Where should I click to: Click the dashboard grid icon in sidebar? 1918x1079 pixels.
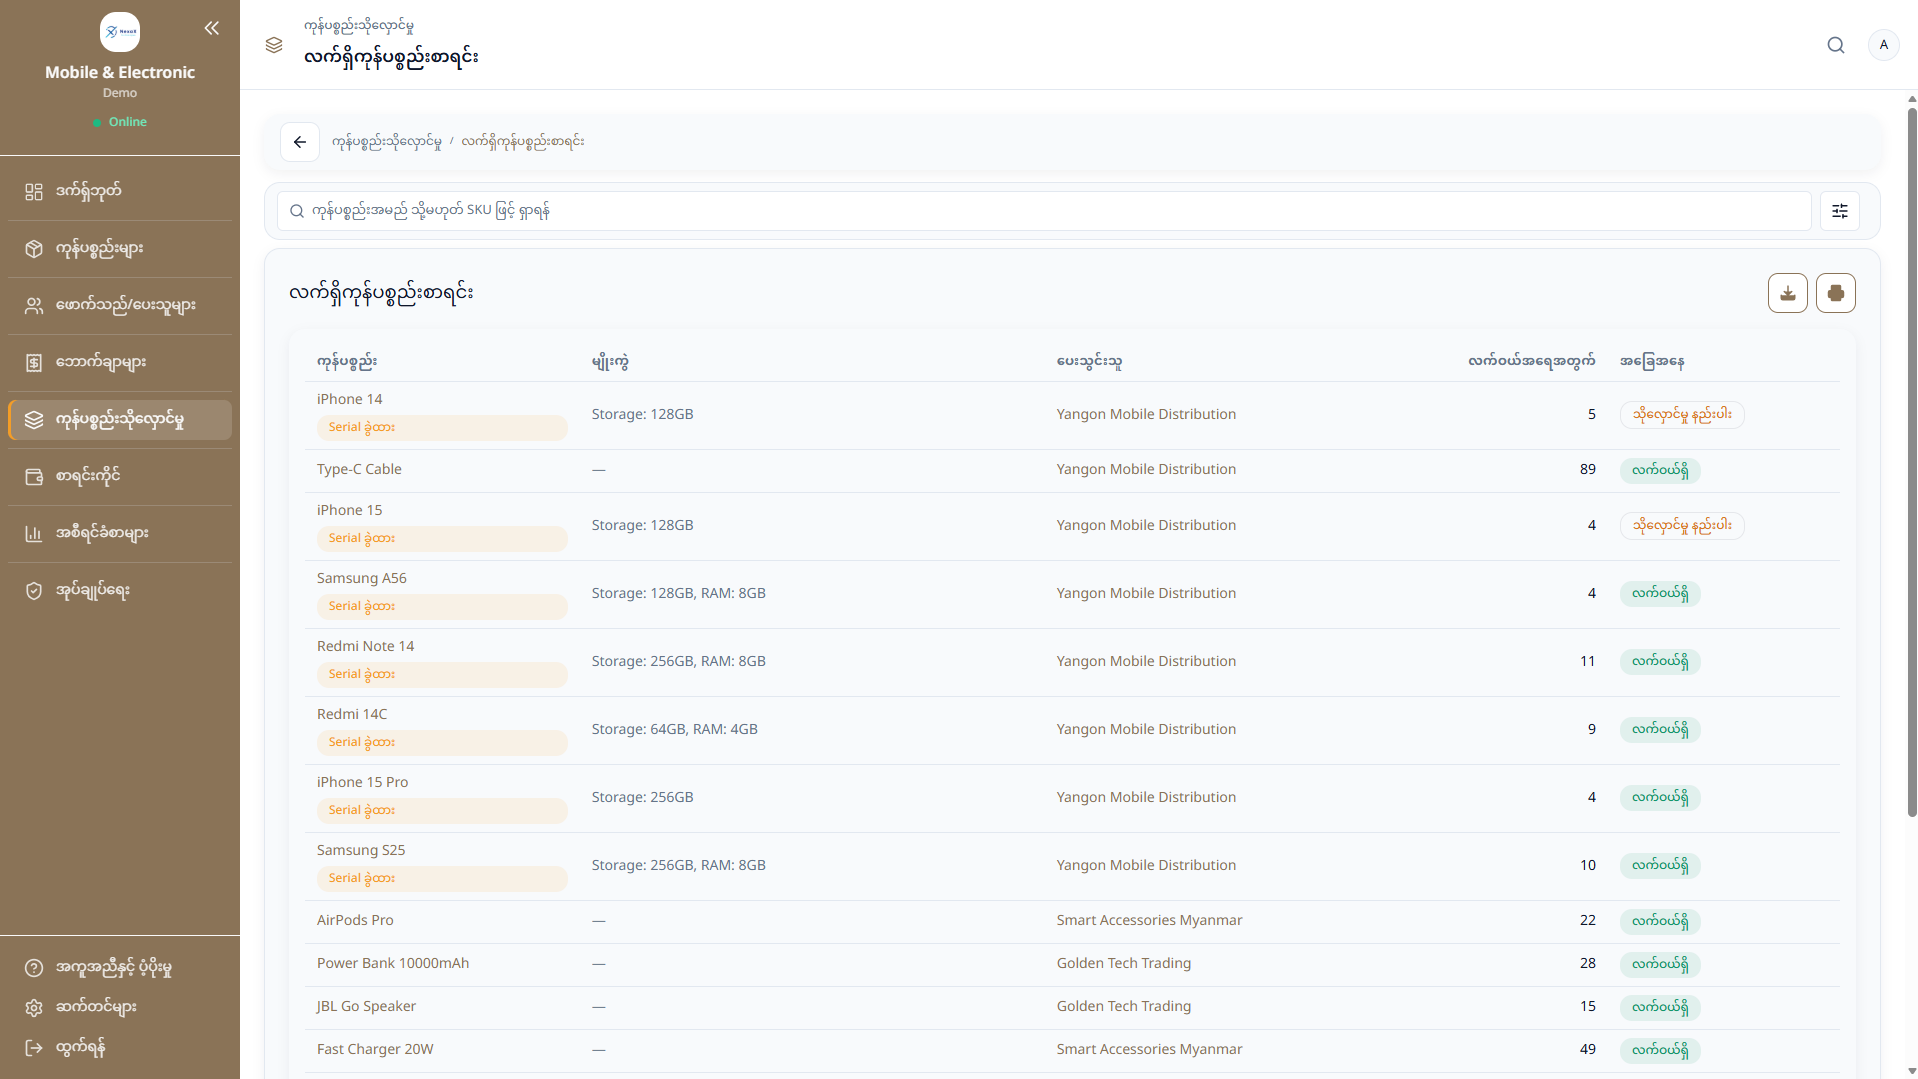pos(34,191)
